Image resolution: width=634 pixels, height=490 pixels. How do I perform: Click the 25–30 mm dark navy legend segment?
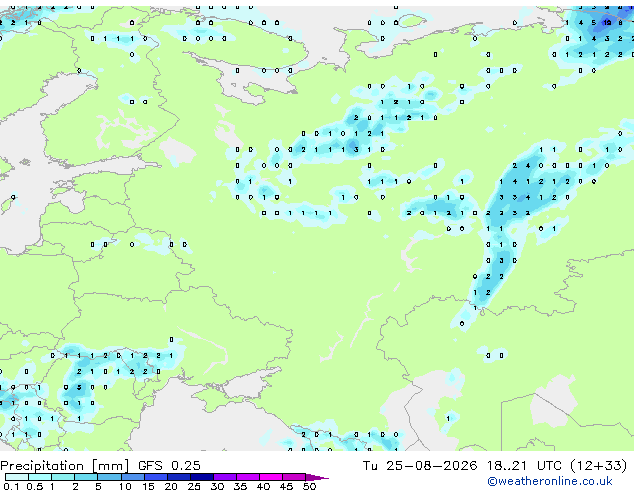(x=202, y=477)
